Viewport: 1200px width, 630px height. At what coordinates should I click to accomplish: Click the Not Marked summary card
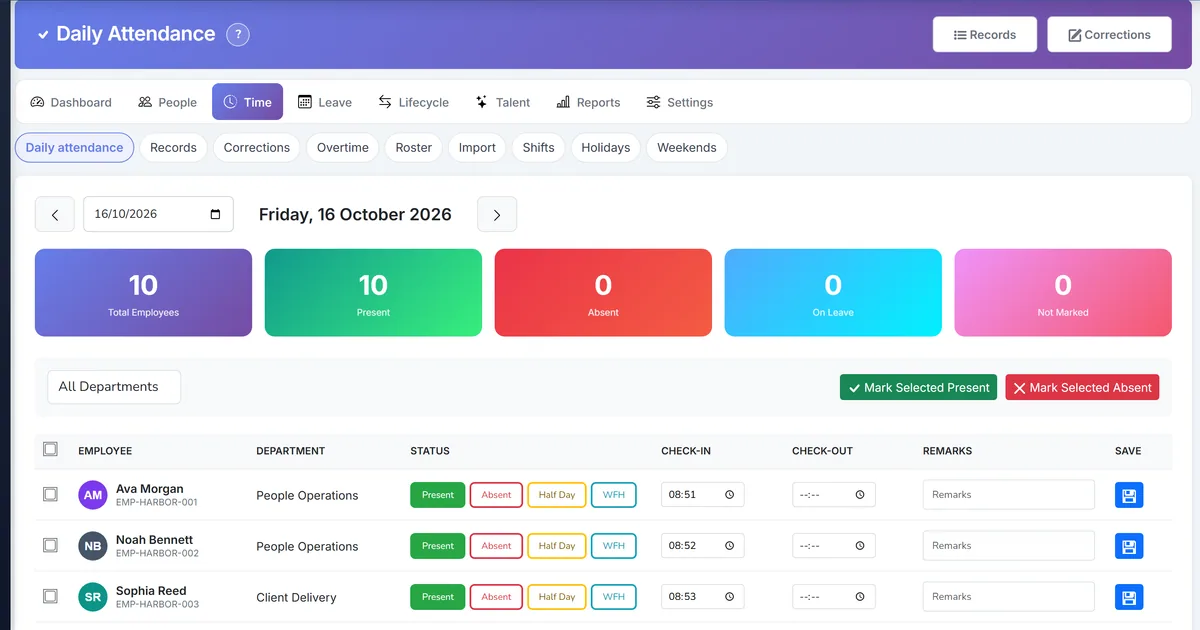coord(1063,292)
